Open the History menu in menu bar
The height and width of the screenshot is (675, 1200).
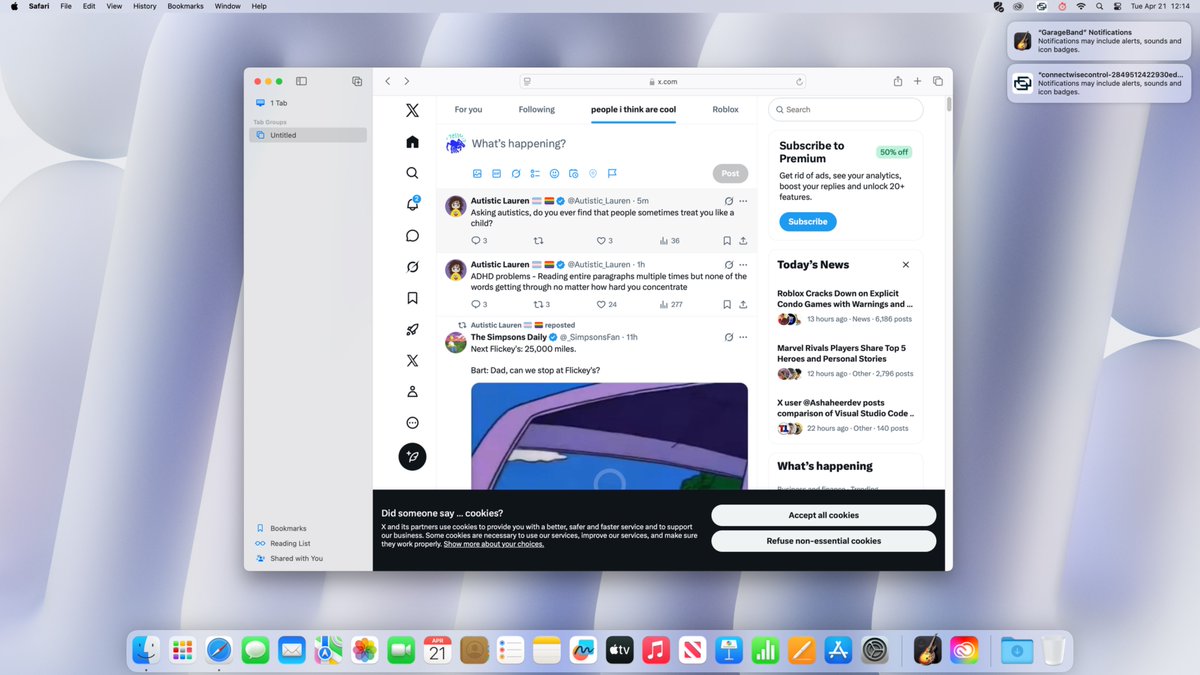[x=144, y=6]
